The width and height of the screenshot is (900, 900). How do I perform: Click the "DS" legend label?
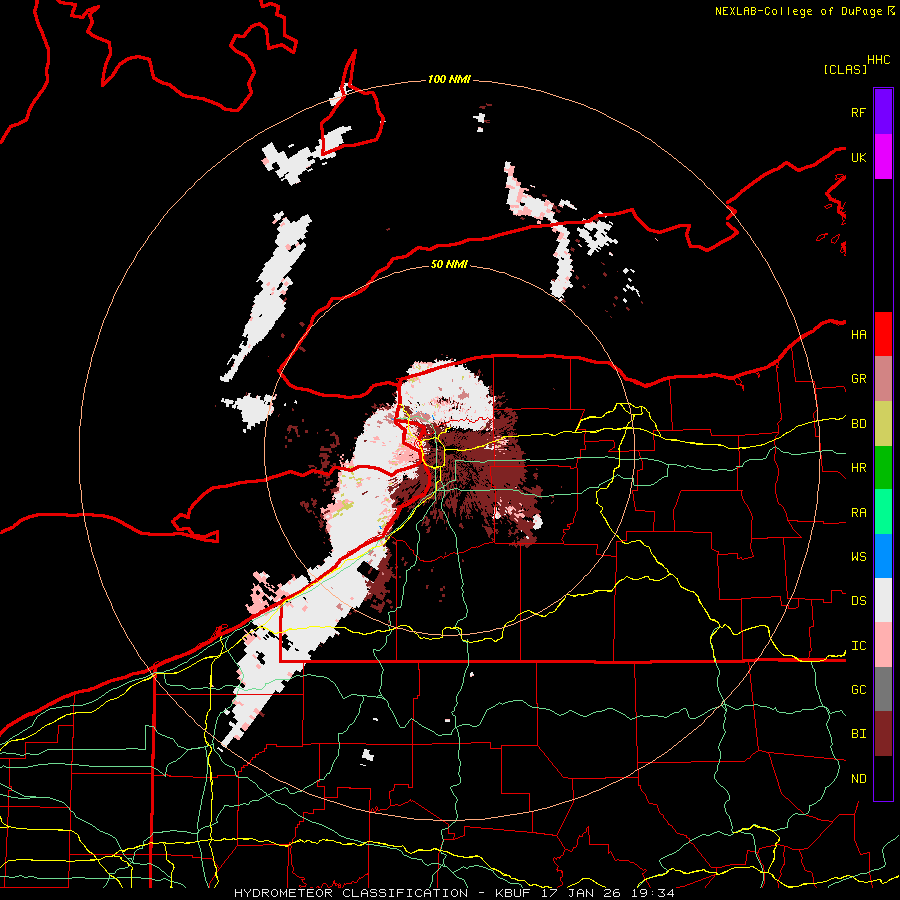(x=859, y=601)
